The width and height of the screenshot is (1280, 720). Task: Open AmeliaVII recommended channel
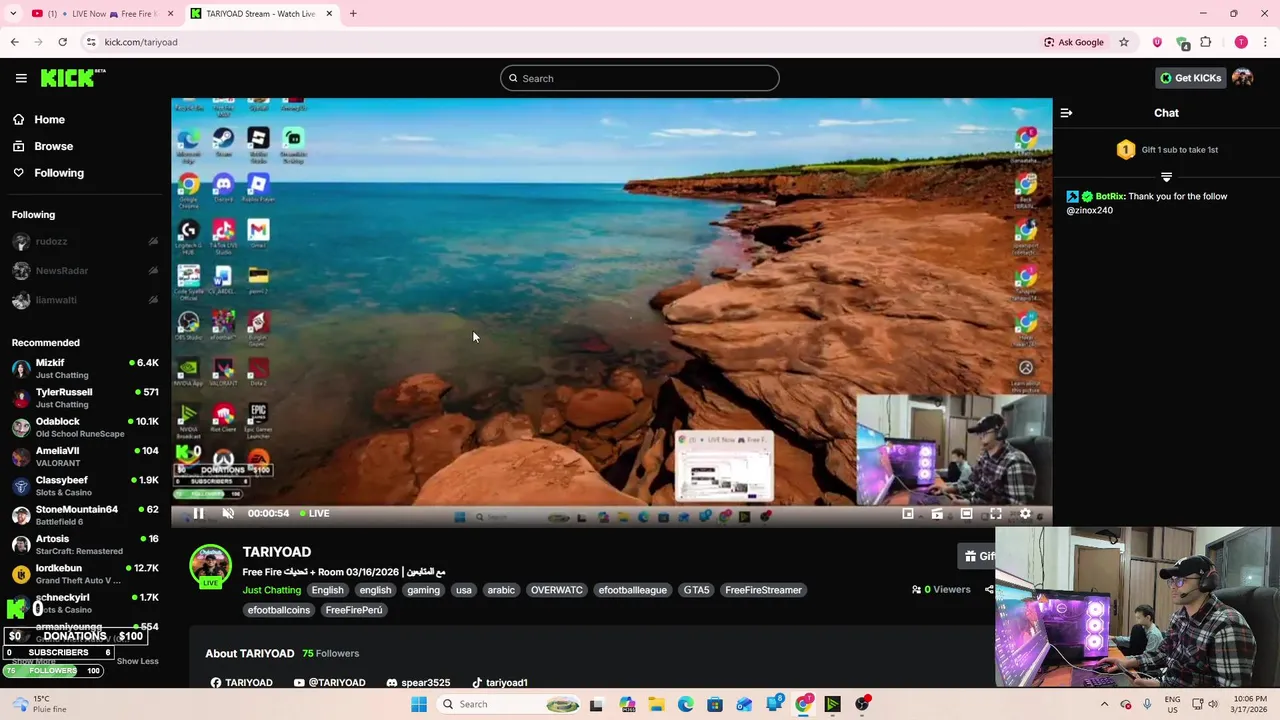(85, 456)
